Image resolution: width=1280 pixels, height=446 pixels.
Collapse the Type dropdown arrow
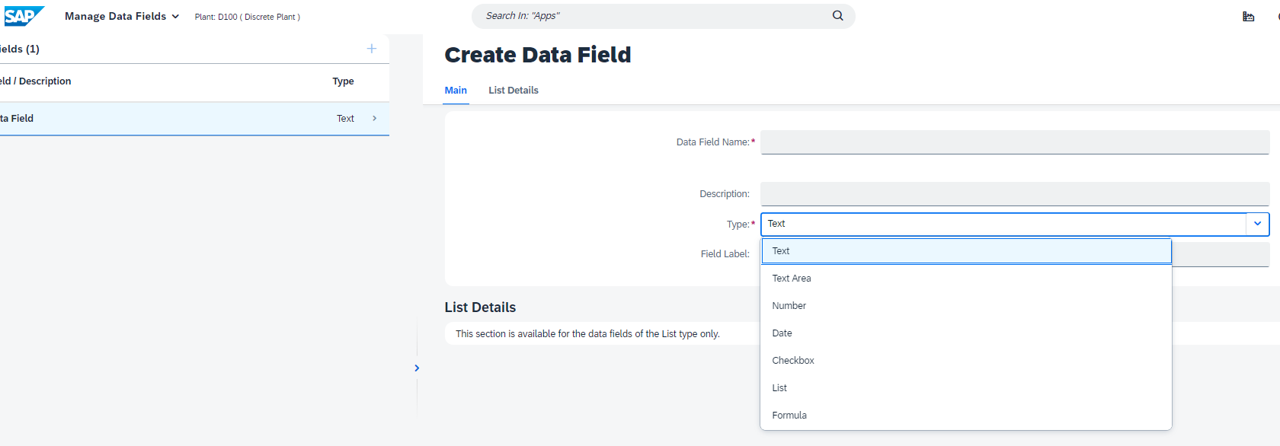(1257, 224)
